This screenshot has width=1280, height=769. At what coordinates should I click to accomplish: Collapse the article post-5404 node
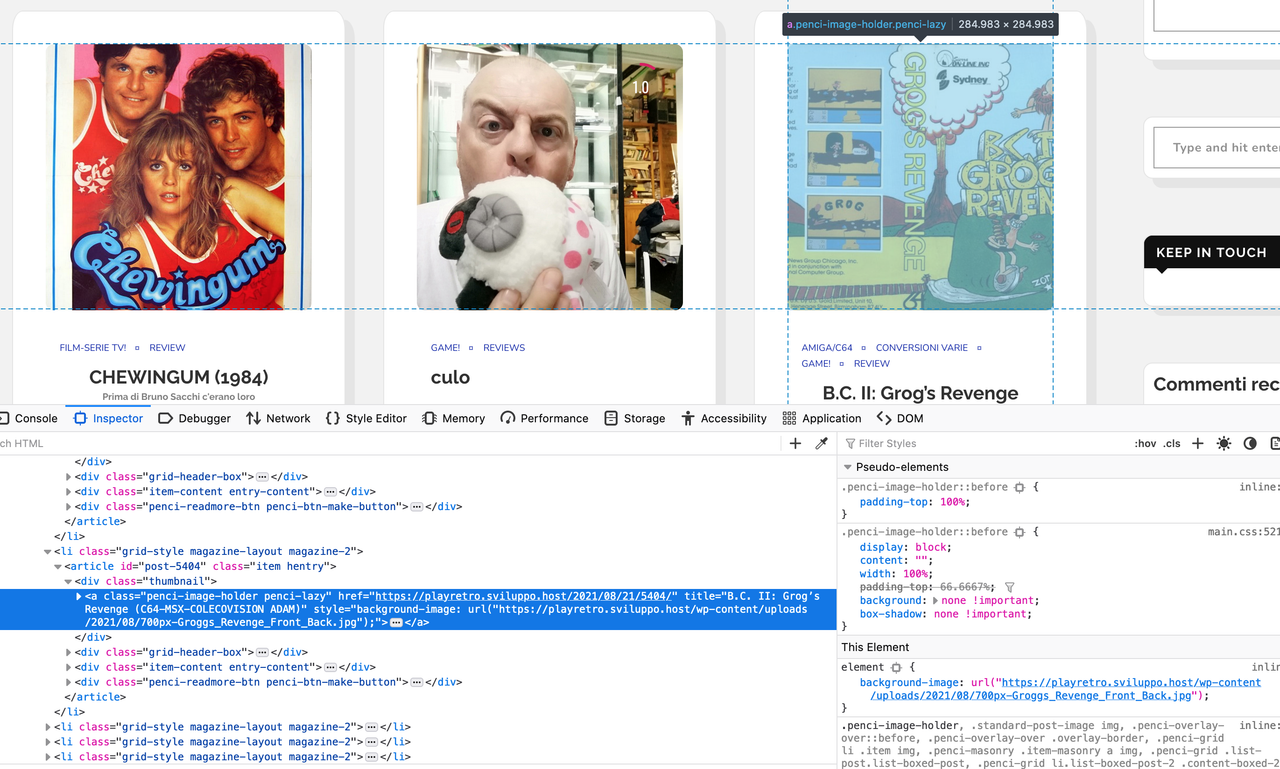tap(58, 566)
